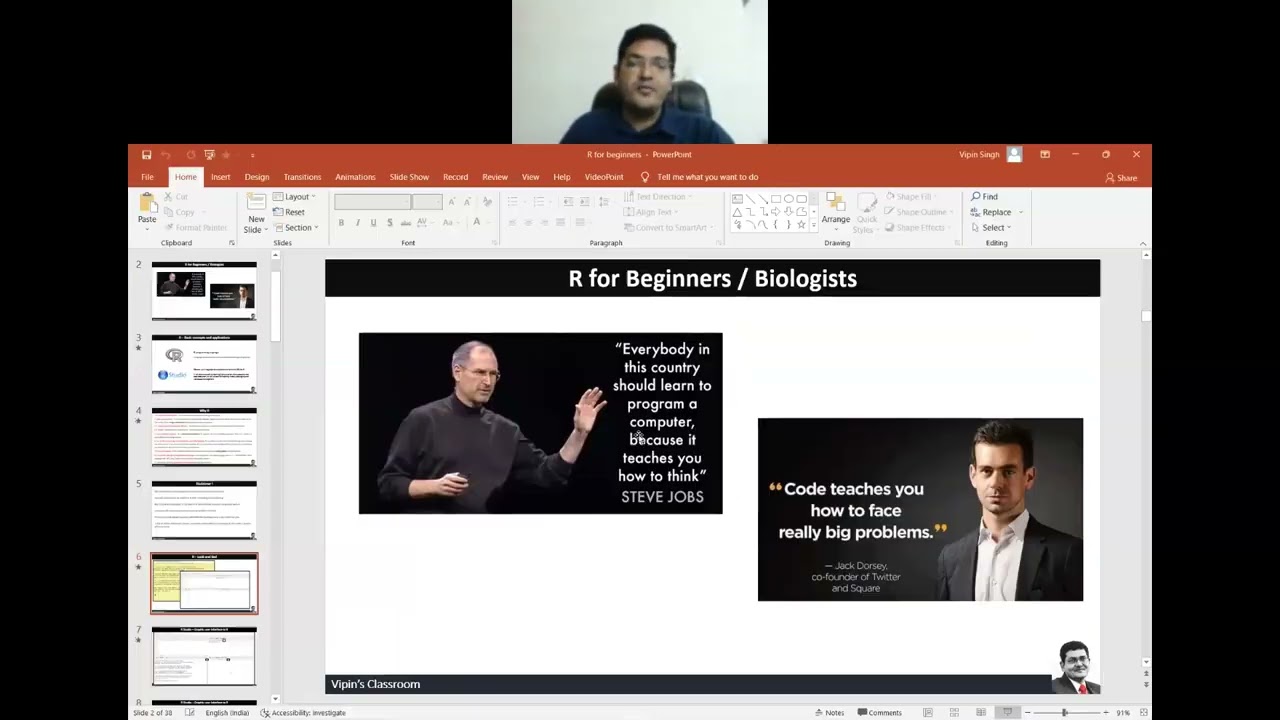Open the Section dropdown
The width and height of the screenshot is (1280, 720).
coord(296,227)
